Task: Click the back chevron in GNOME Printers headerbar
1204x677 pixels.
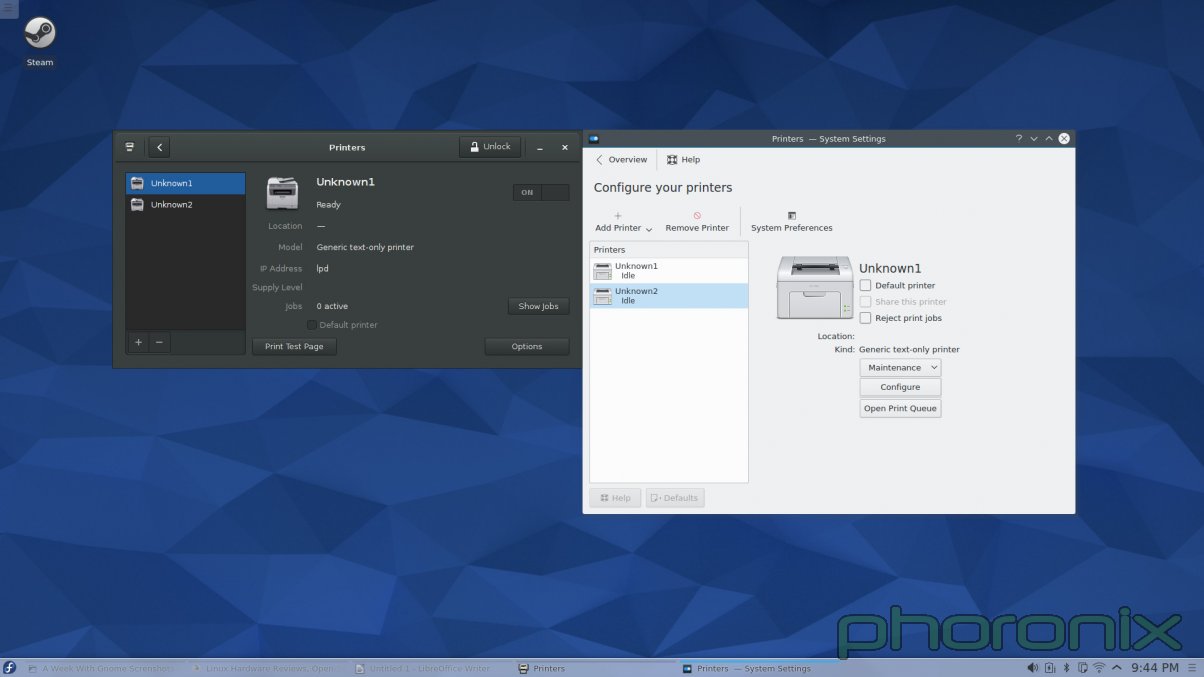Action: pyautogui.click(x=159, y=147)
